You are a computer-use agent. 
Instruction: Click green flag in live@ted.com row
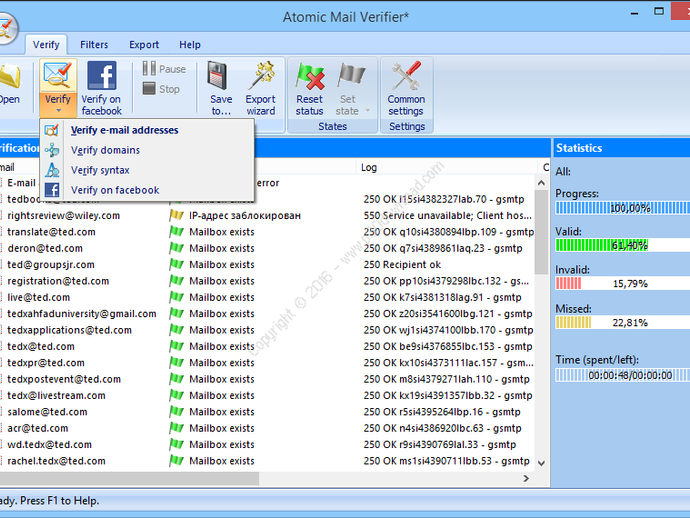coord(176,297)
